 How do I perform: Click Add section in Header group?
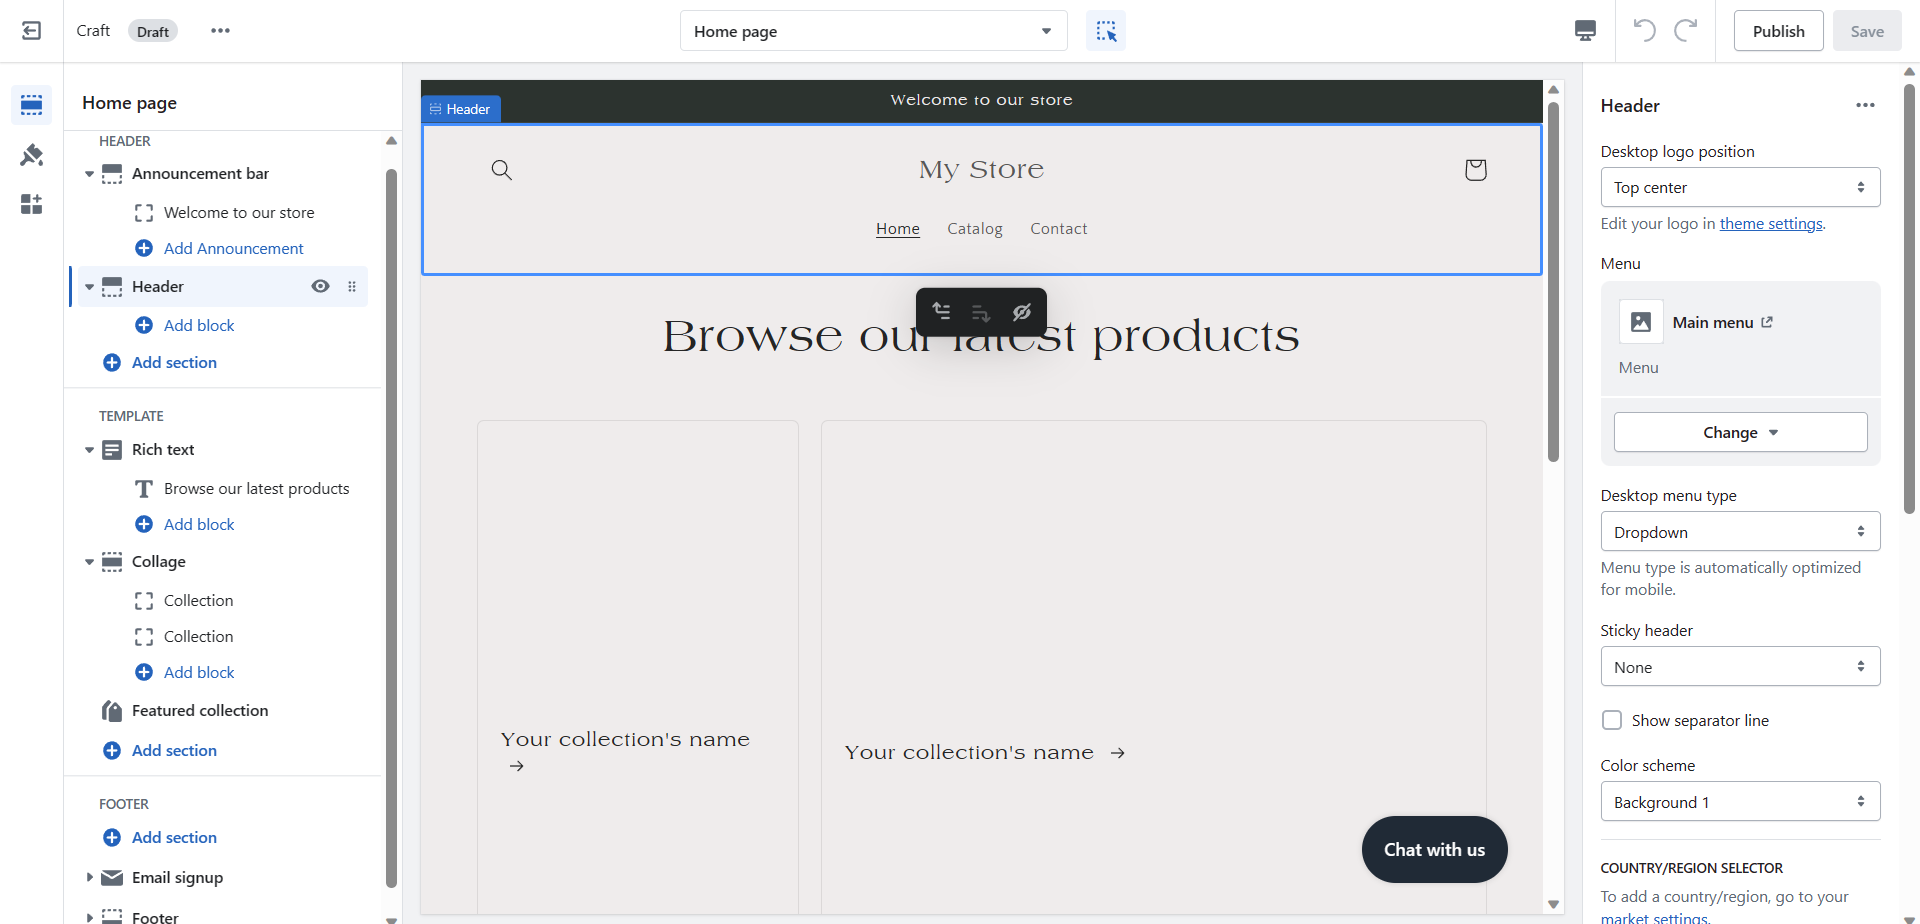174,362
